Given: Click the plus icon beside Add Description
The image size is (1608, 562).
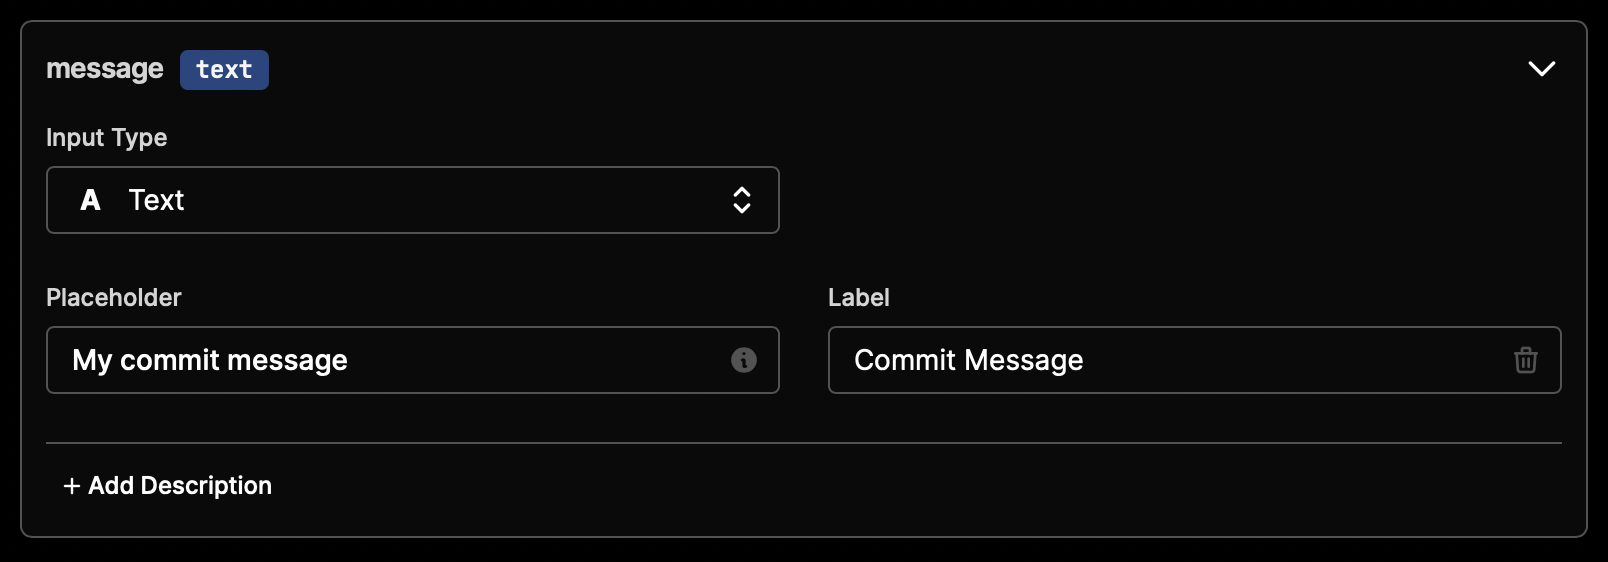Looking at the screenshot, I should pyautogui.click(x=72, y=486).
